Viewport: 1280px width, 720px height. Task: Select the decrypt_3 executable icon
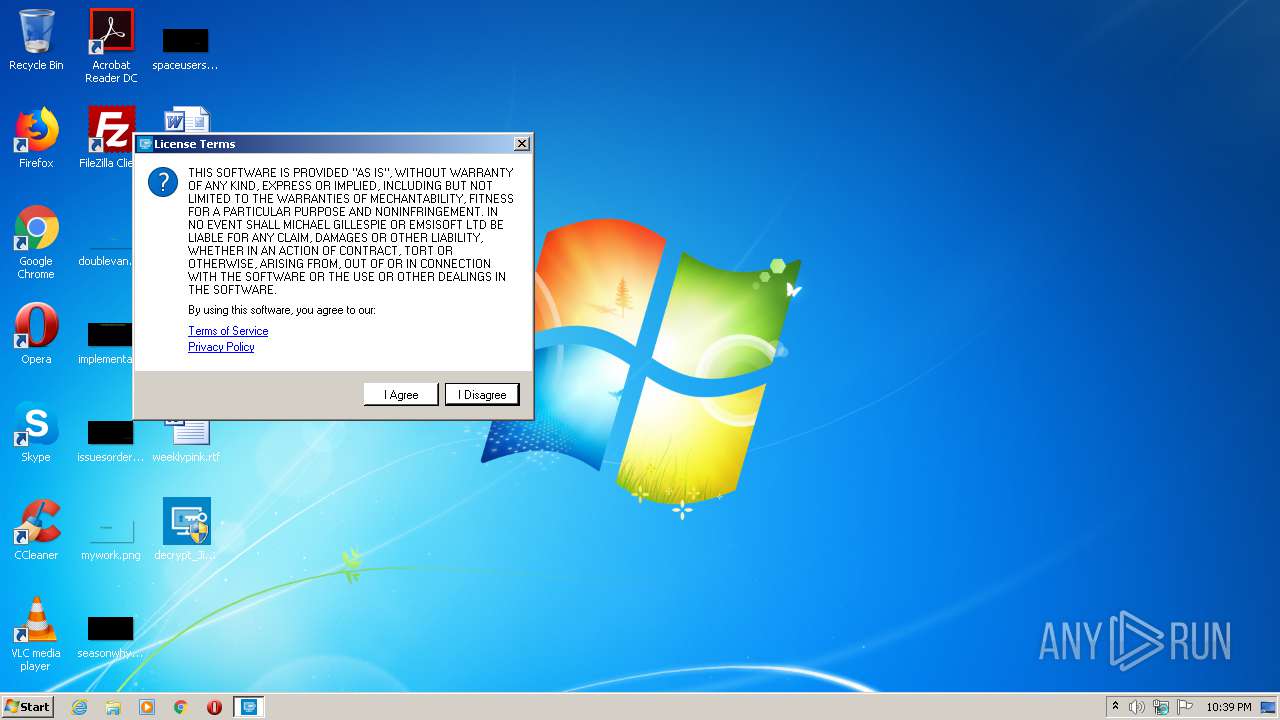[x=187, y=529]
